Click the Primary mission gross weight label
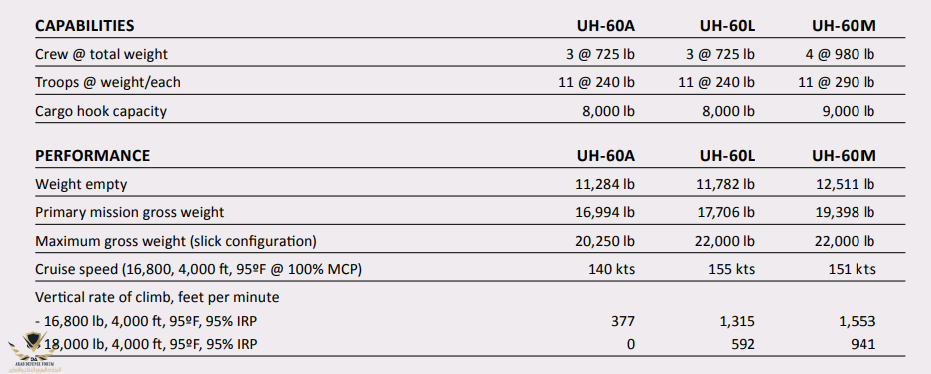 (130, 213)
